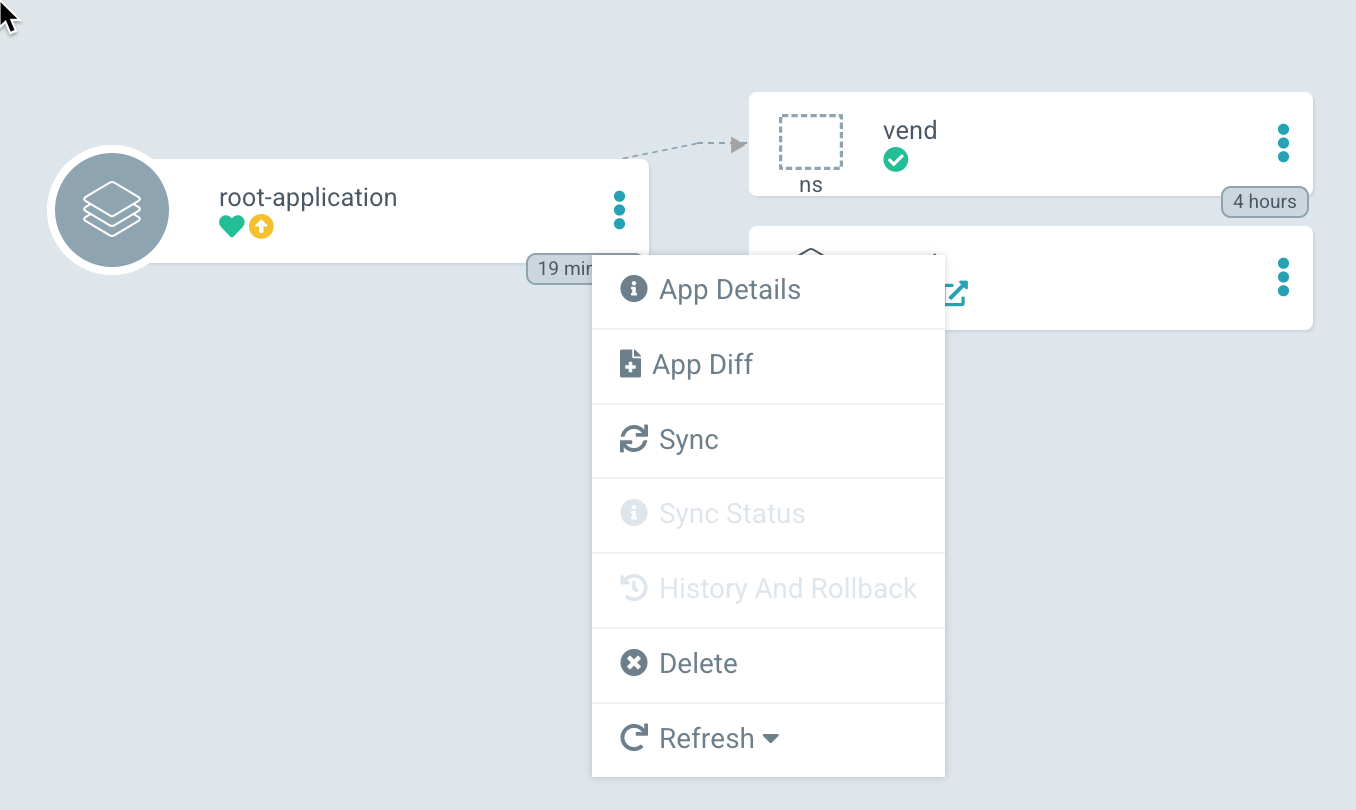Image resolution: width=1356 pixels, height=810 pixels.
Task: Click the Refresh circular icon in the menu
Action: (x=632, y=737)
